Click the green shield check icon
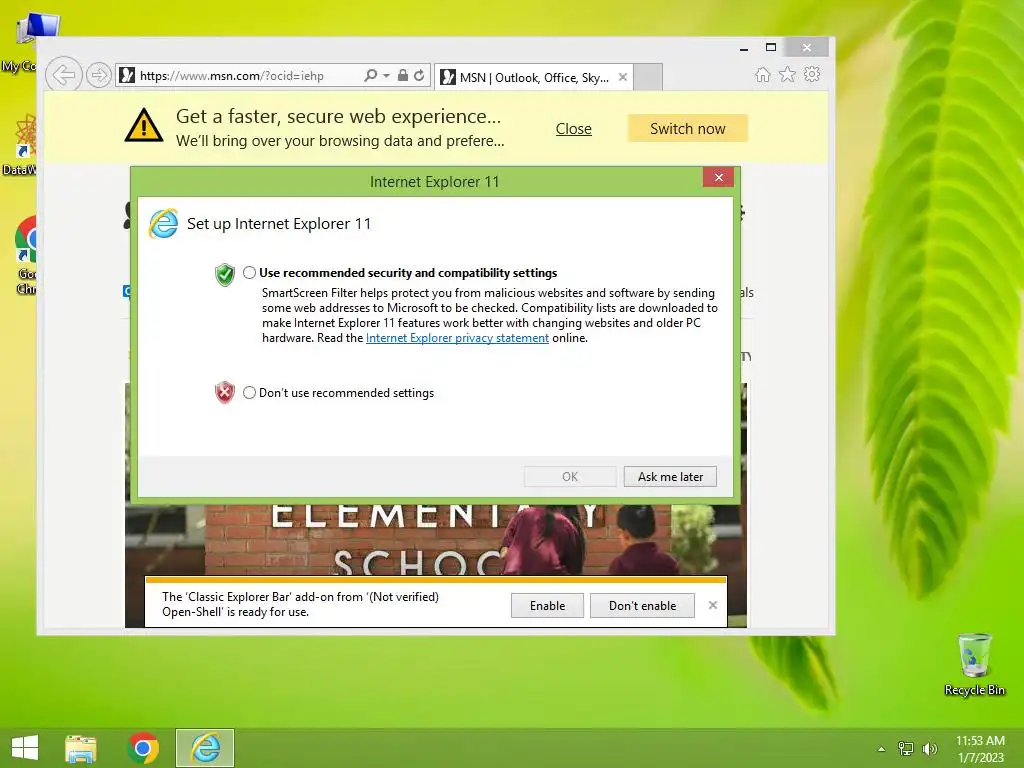The image size is (1024, 768). point(225,275)
